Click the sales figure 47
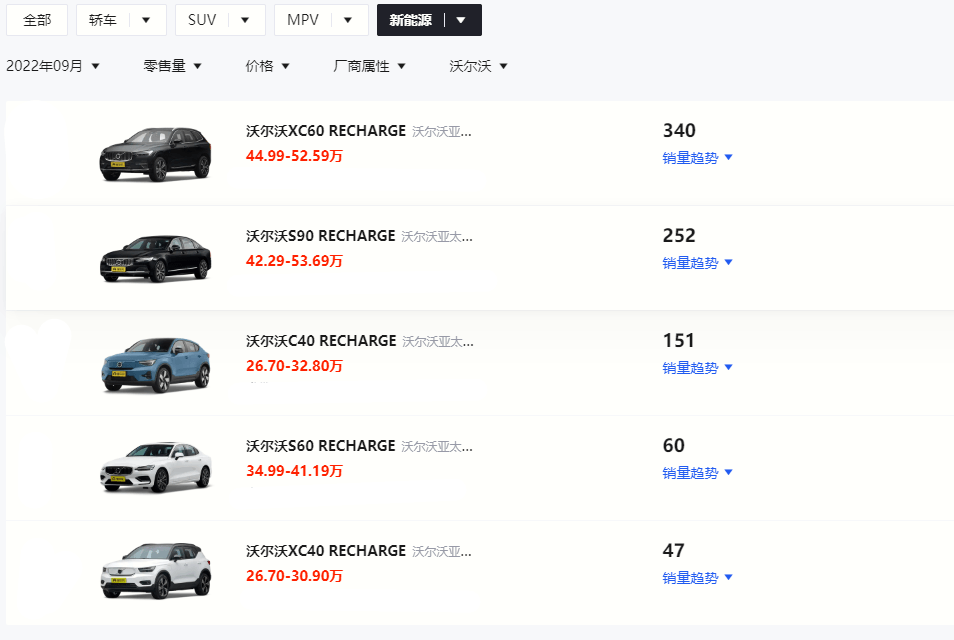This screenshot has height=640, width=954. click(x=674, y=551)
